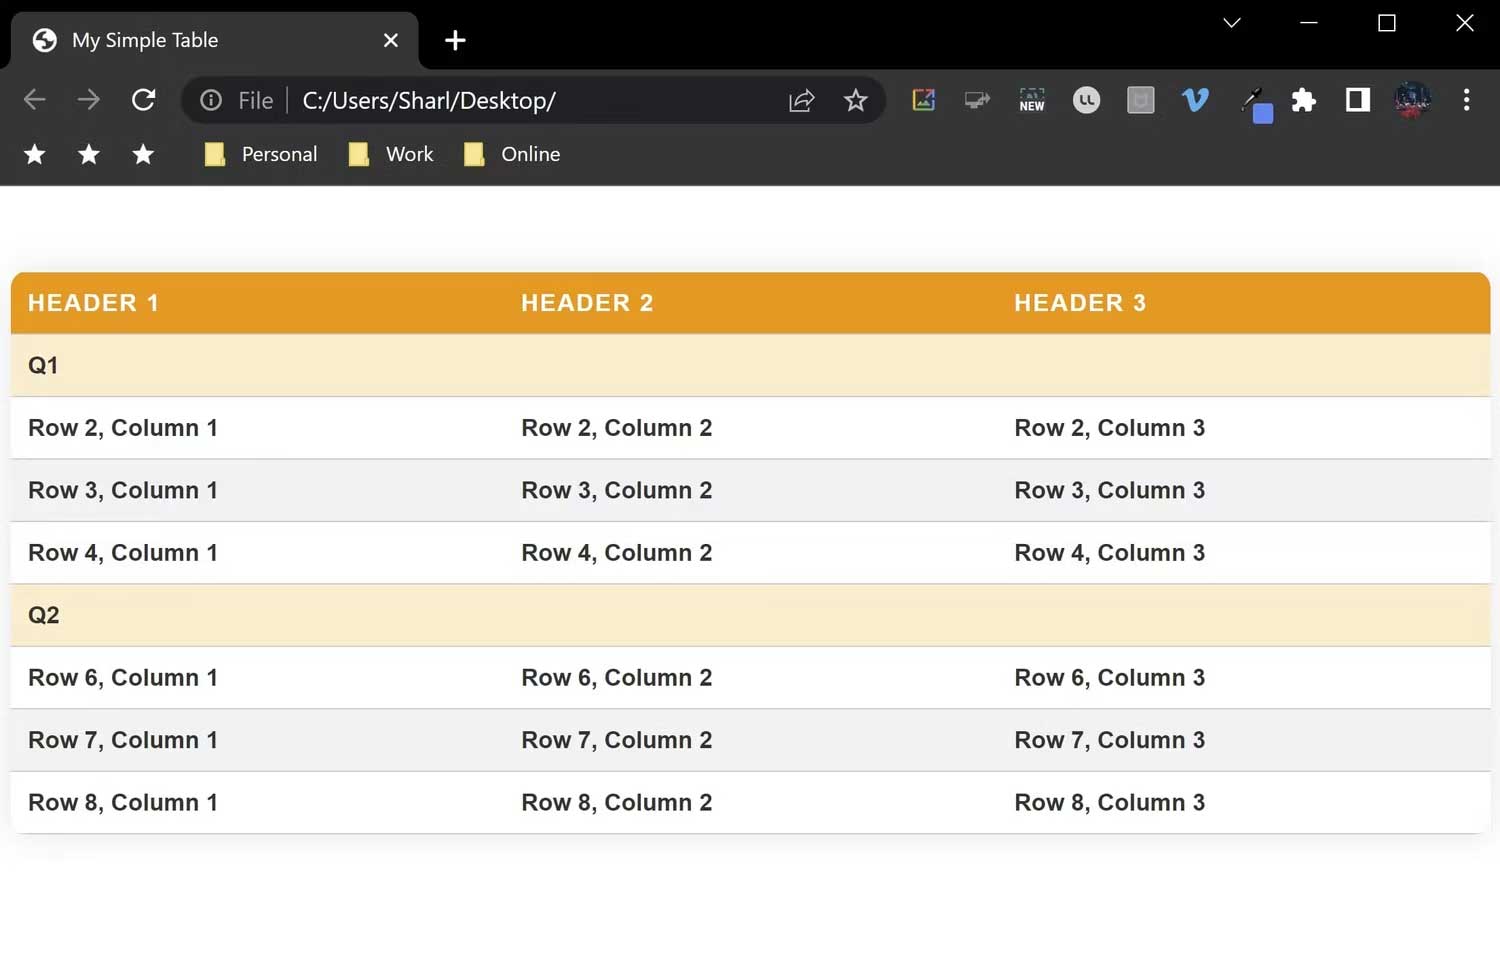Go back using the left arrow
1500x973 pixels.
coord(35,100)
